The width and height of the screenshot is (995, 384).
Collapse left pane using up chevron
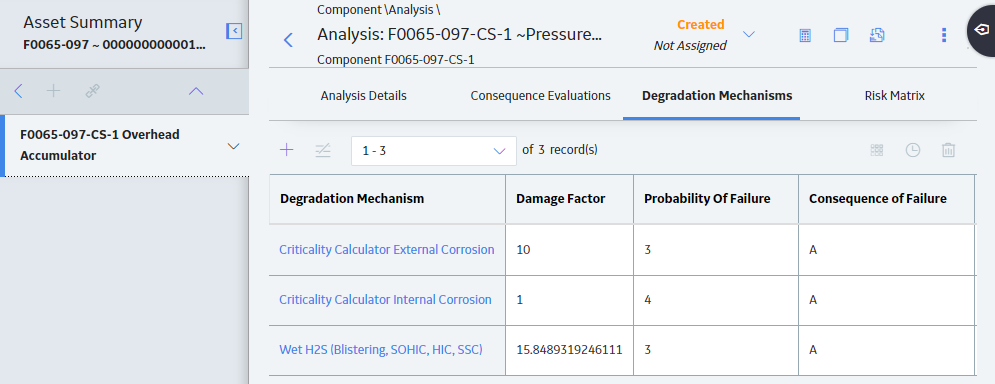click(196, 91)
